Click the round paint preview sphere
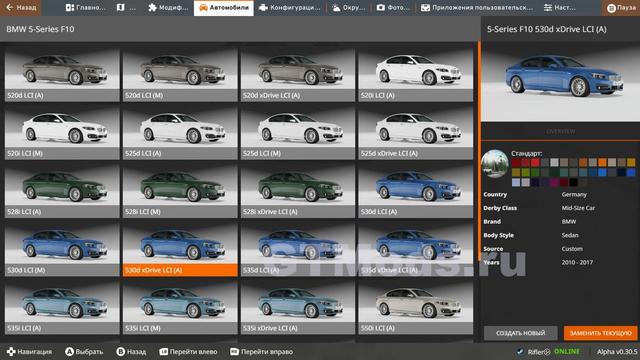 click(x=495, y=164)
